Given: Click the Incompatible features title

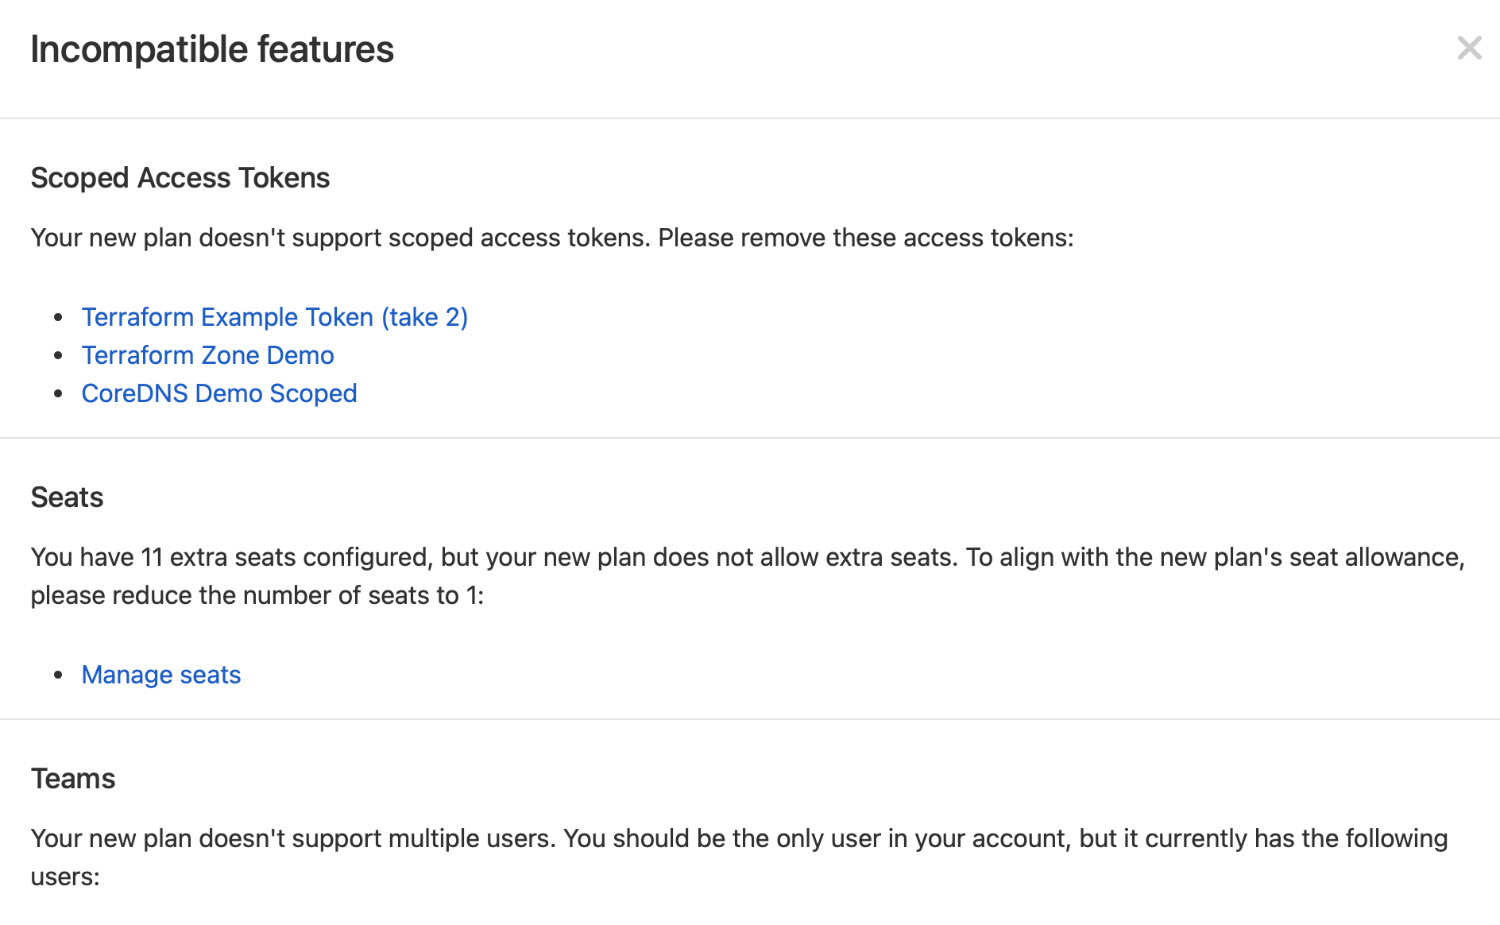Looking at the screenshot, I should [212, 48].
